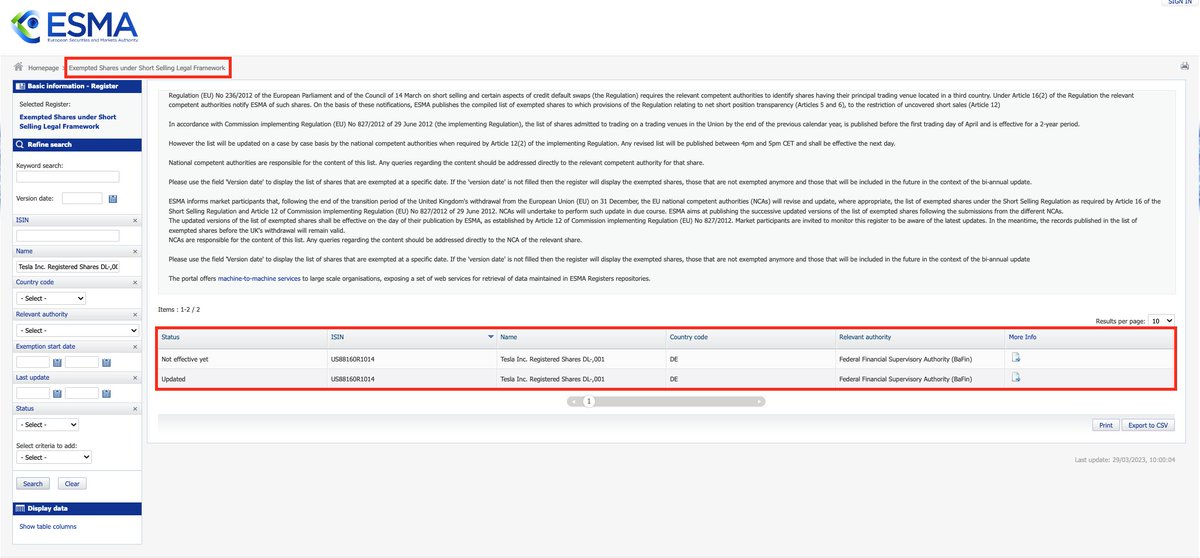The image size is (1200, 558).
Task: Sort the table by Name column header
Action: (508, 337)
